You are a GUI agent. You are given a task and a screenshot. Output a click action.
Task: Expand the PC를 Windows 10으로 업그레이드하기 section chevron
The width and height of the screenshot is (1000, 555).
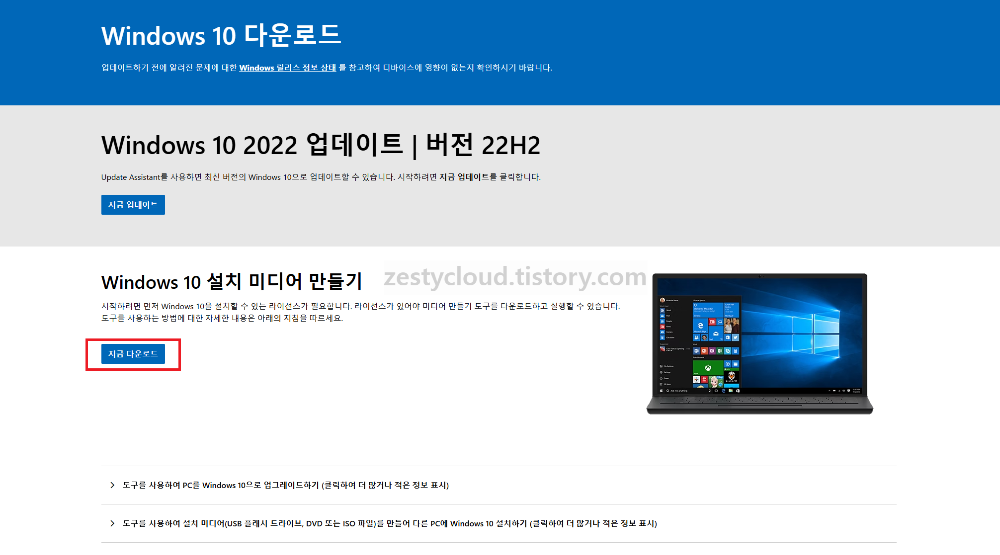[112, 485]
